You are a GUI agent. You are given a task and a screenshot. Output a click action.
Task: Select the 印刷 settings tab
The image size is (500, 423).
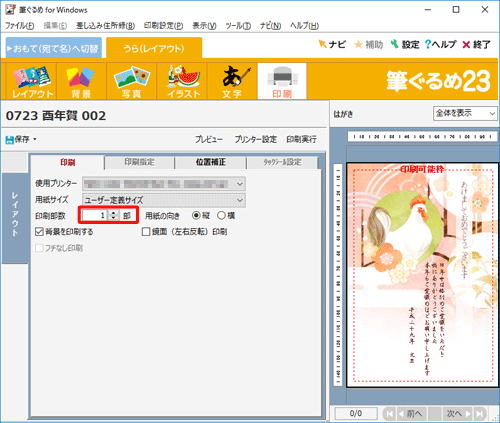click(68, 162)
